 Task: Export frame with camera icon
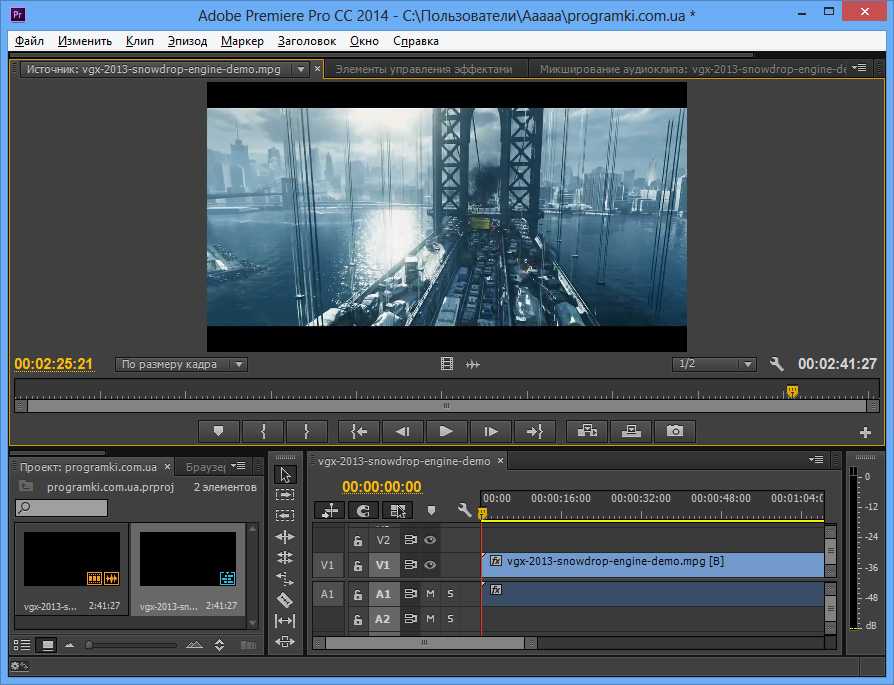[x=674, y=431]
